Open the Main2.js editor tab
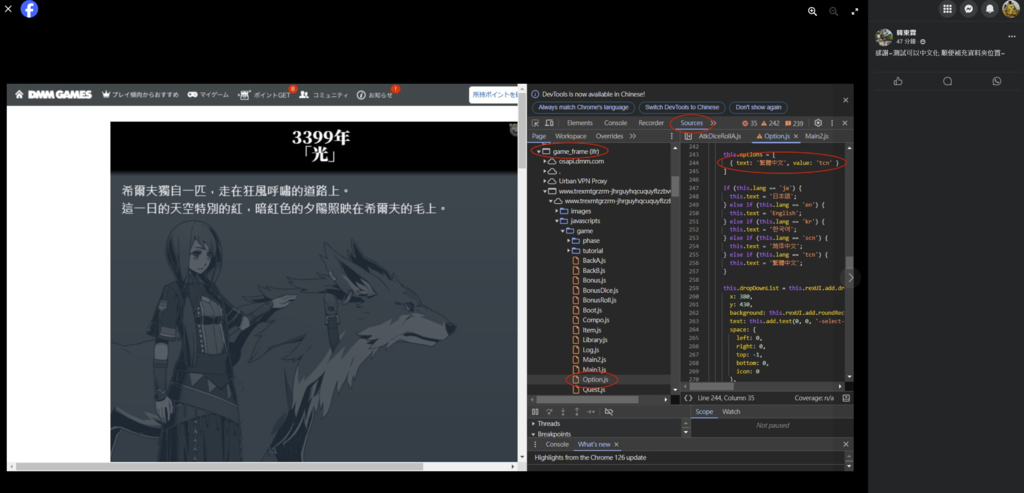1024x493 pixels. click(816, 136)
